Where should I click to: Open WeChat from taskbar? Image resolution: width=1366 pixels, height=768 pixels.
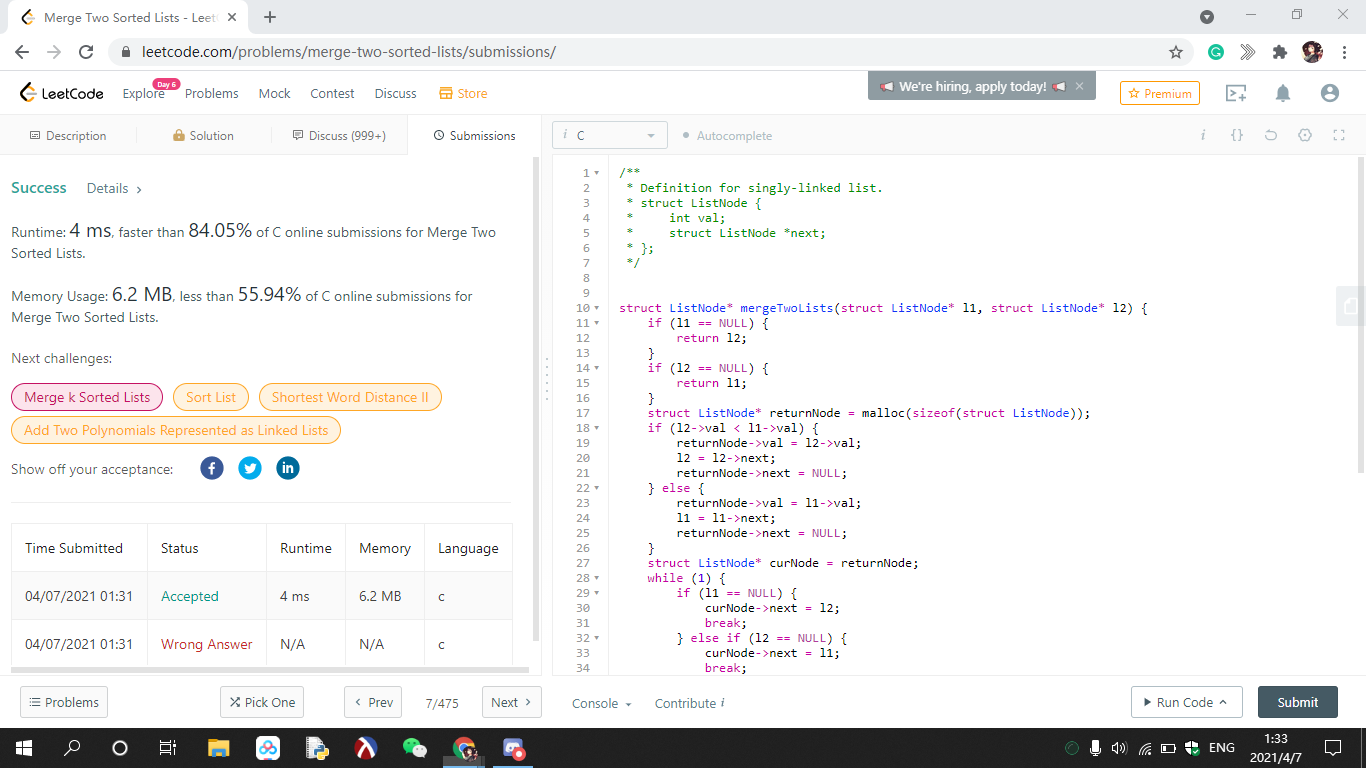[x=414, y=747]
